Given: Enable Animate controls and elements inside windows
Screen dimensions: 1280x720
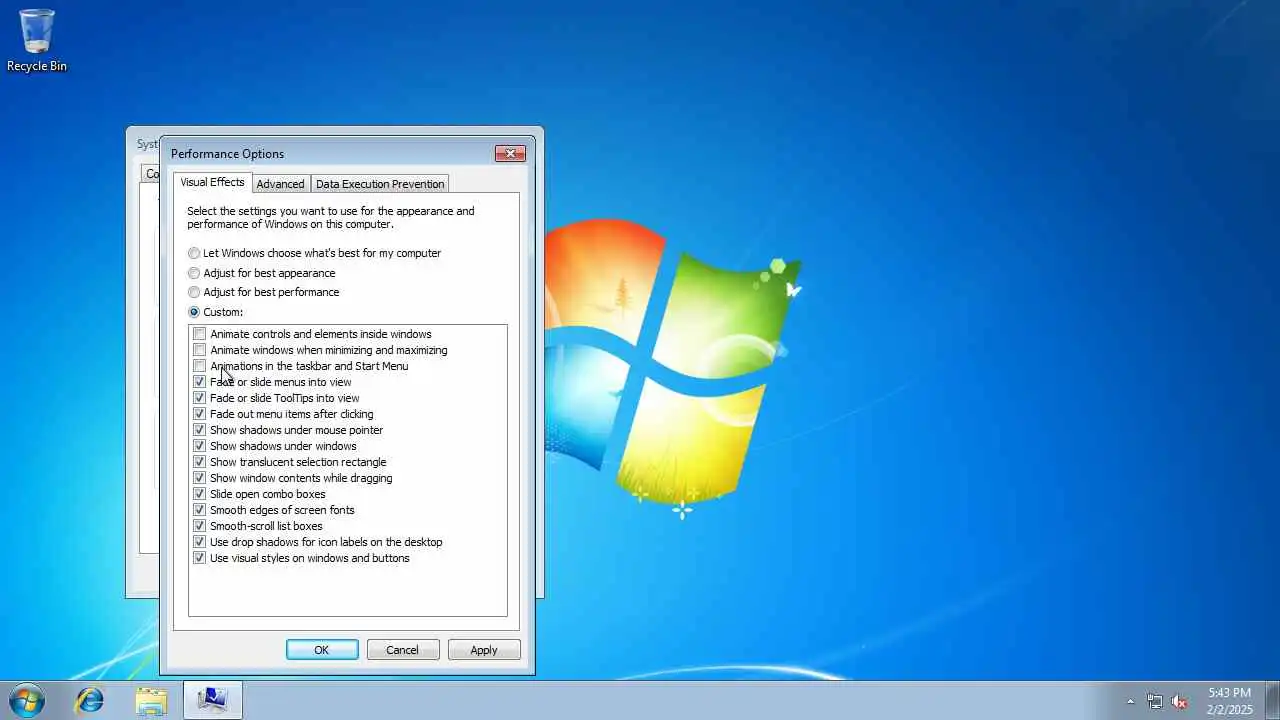Looking at the screenshot, I should tap(199, 334).
